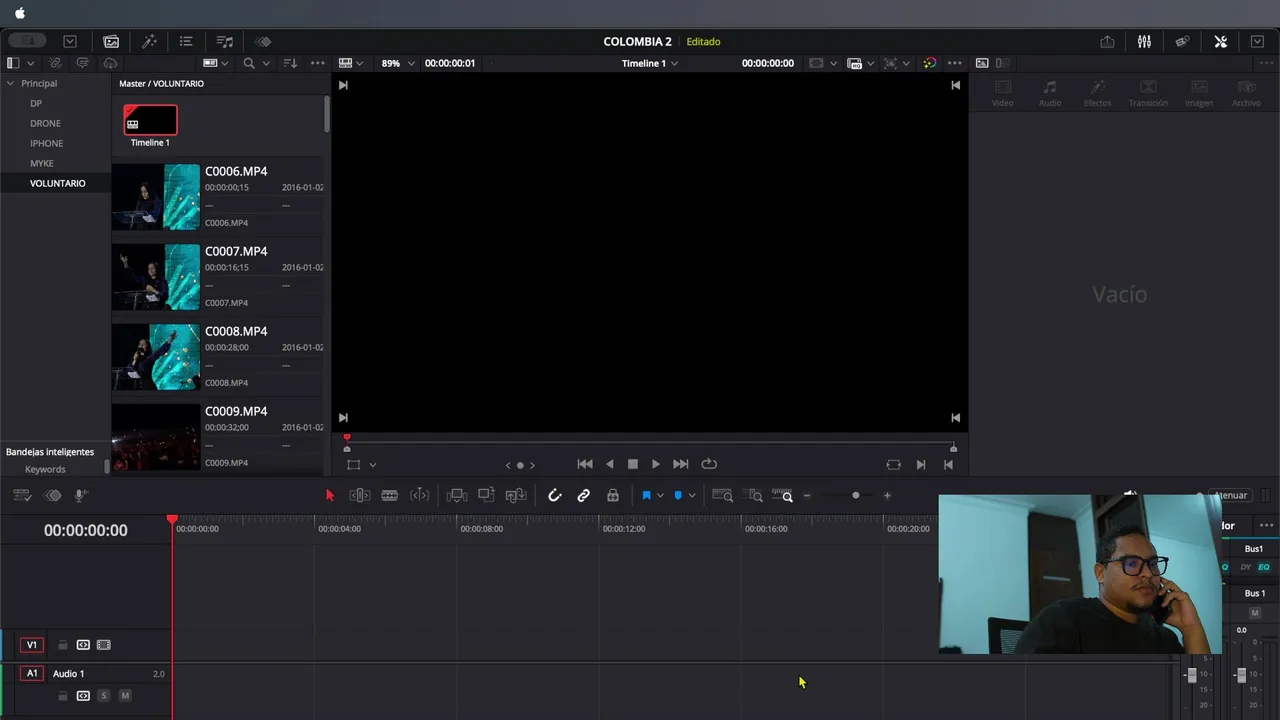Image resolution: width=1280 pixels, height=720 pixels.
Task: Click the media pool search magnifier
Action: tap(248, 63)
